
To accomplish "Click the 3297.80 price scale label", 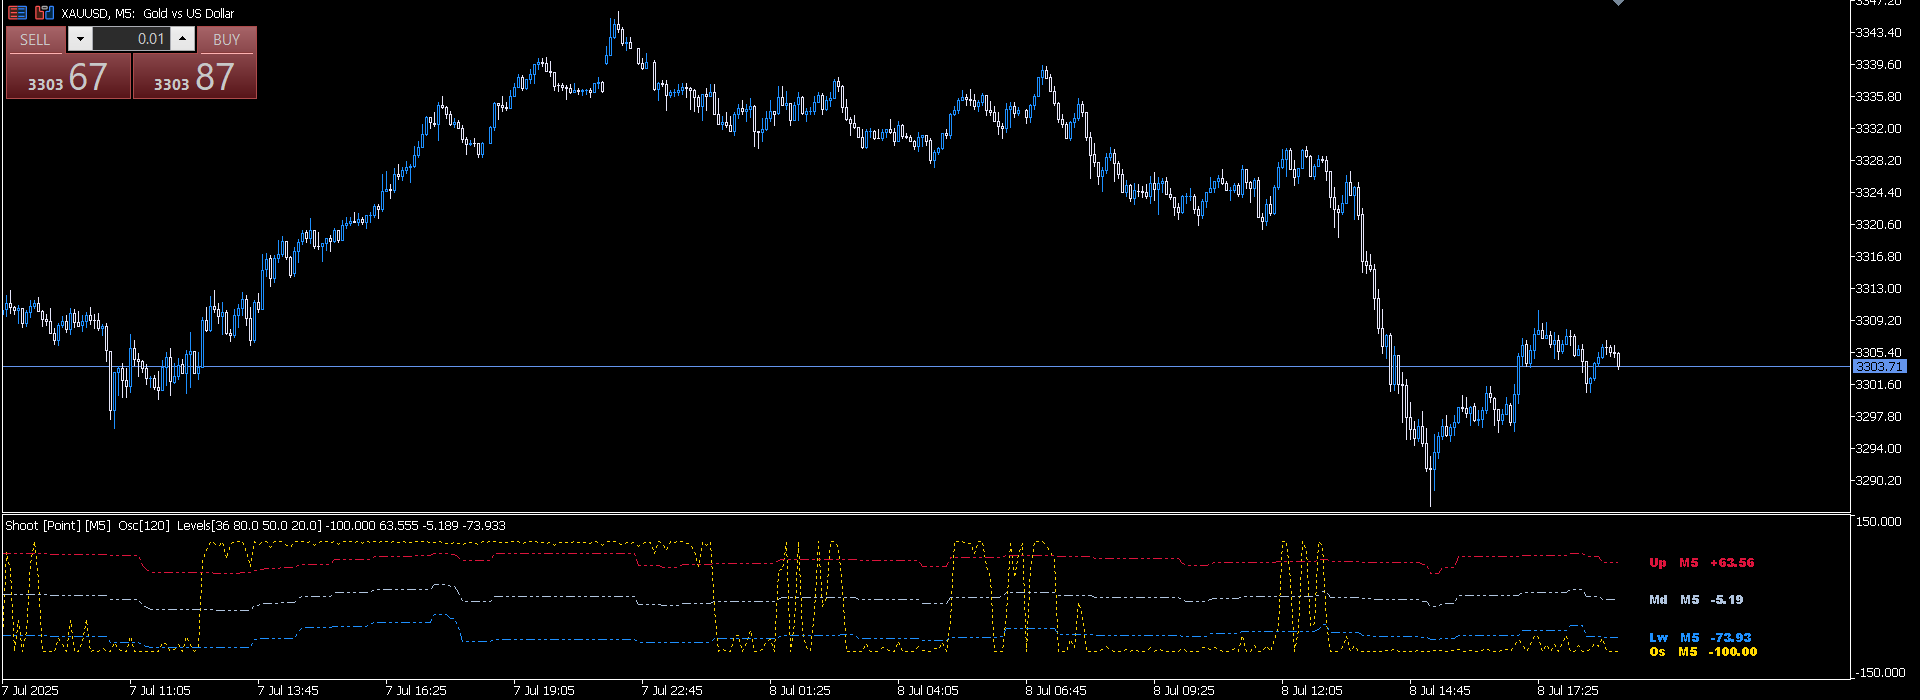I will (x=1878, y=417).
